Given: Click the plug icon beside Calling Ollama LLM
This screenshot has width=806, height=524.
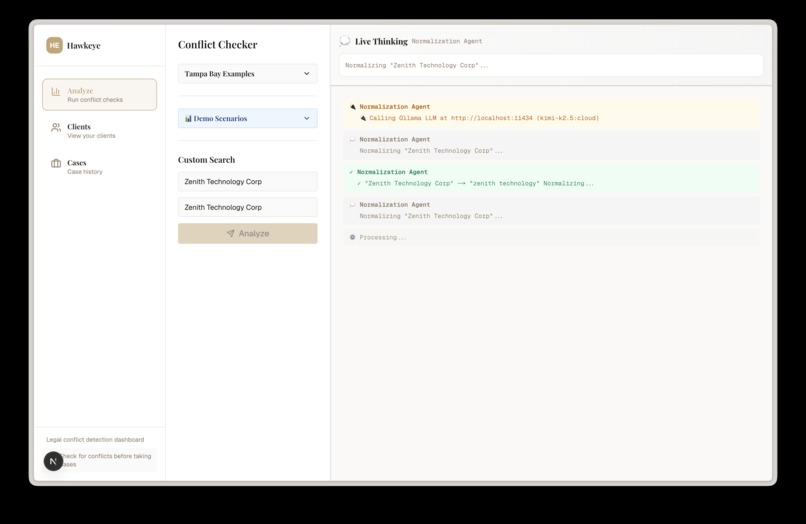Looking at the screenshot, I should pyautogui.click(x=363, y=118).
